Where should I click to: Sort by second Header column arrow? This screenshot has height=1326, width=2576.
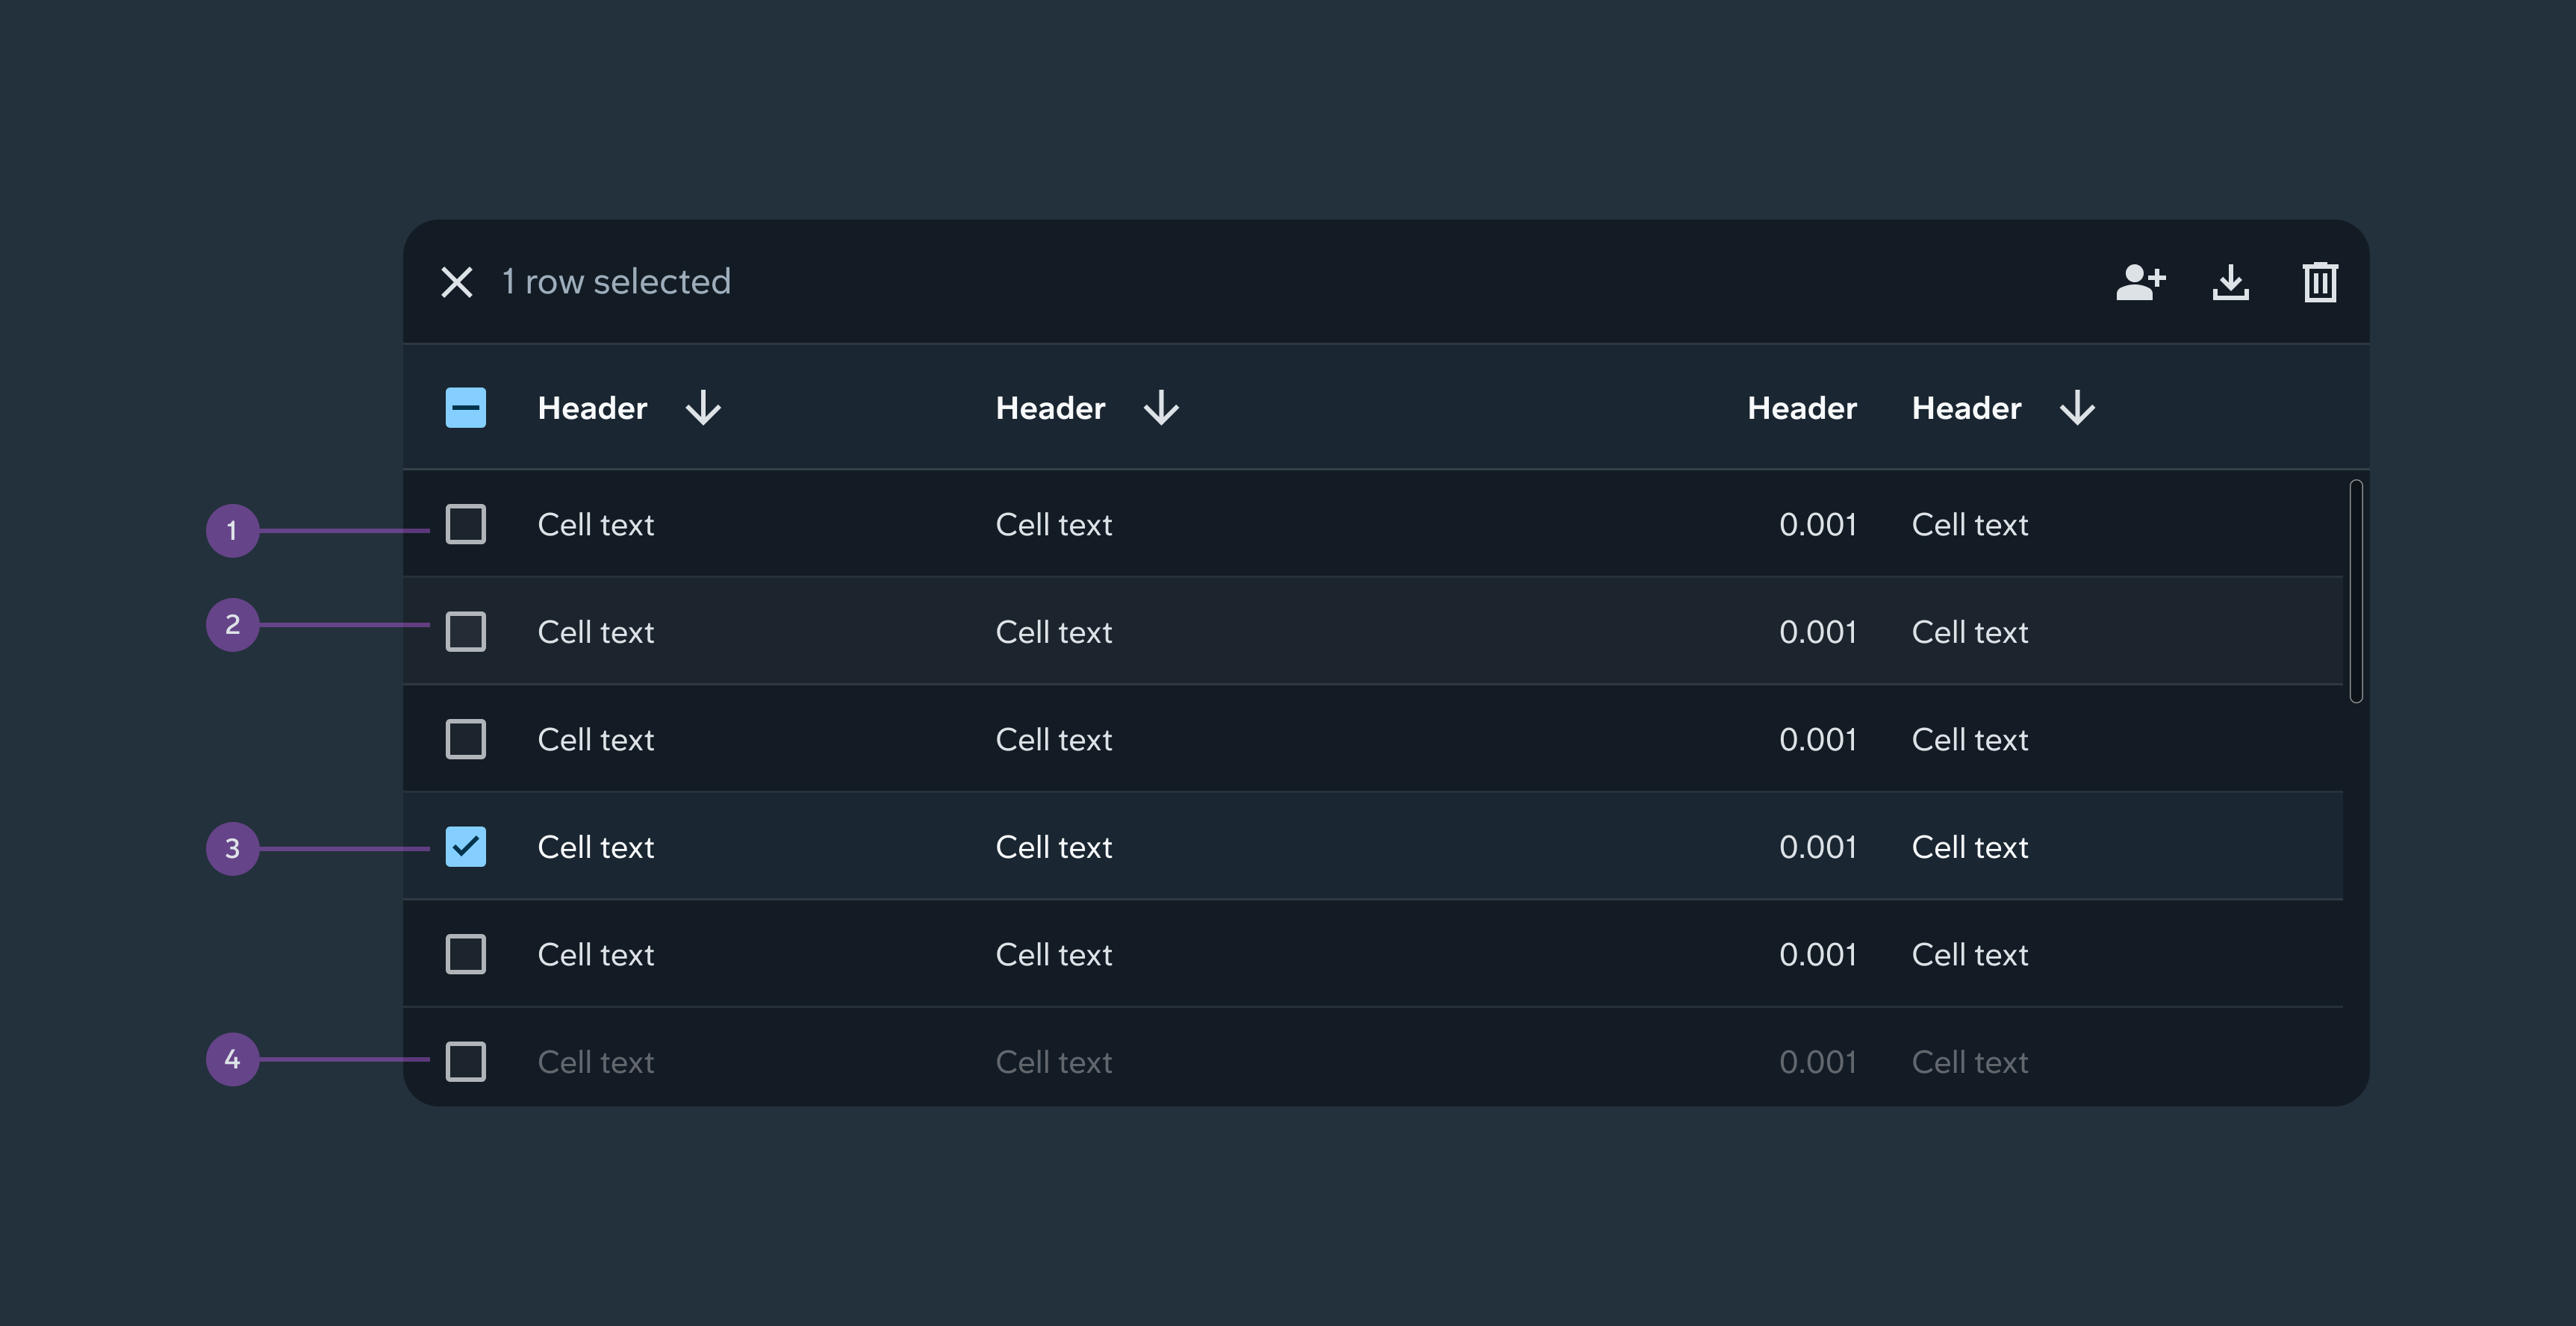(1161, 408)
